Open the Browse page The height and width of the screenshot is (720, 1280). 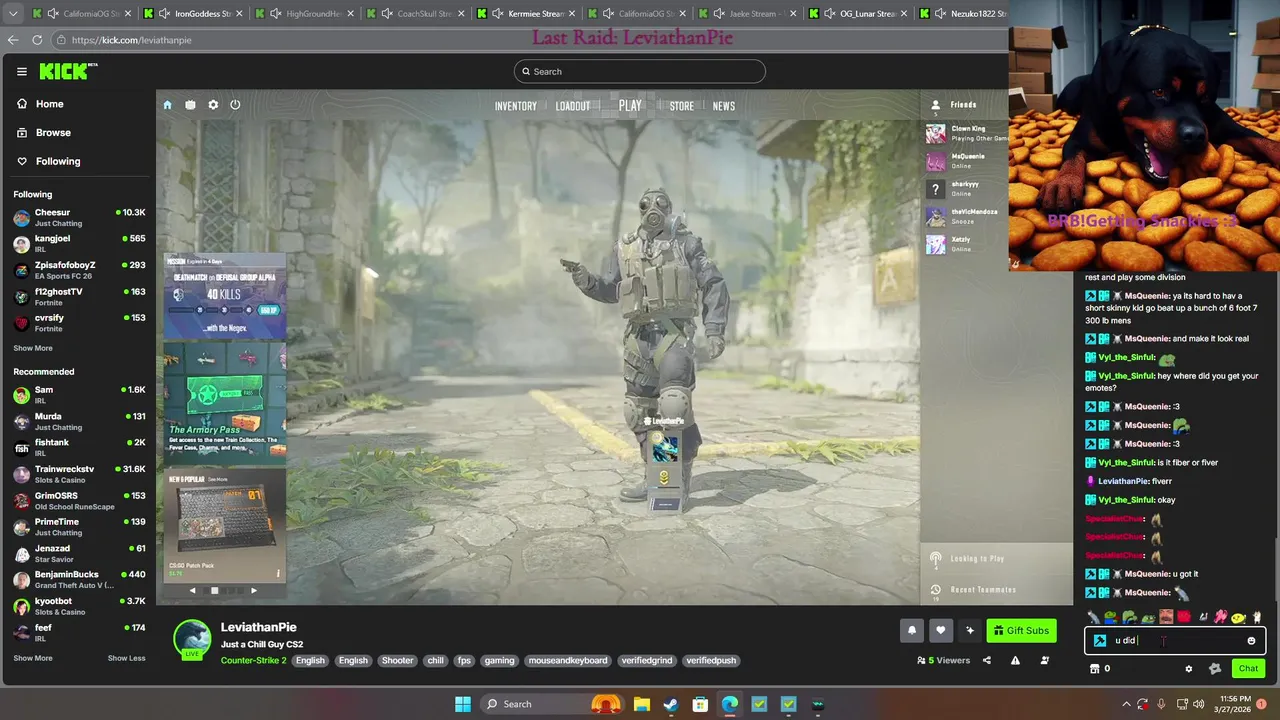tap(43, 132)
